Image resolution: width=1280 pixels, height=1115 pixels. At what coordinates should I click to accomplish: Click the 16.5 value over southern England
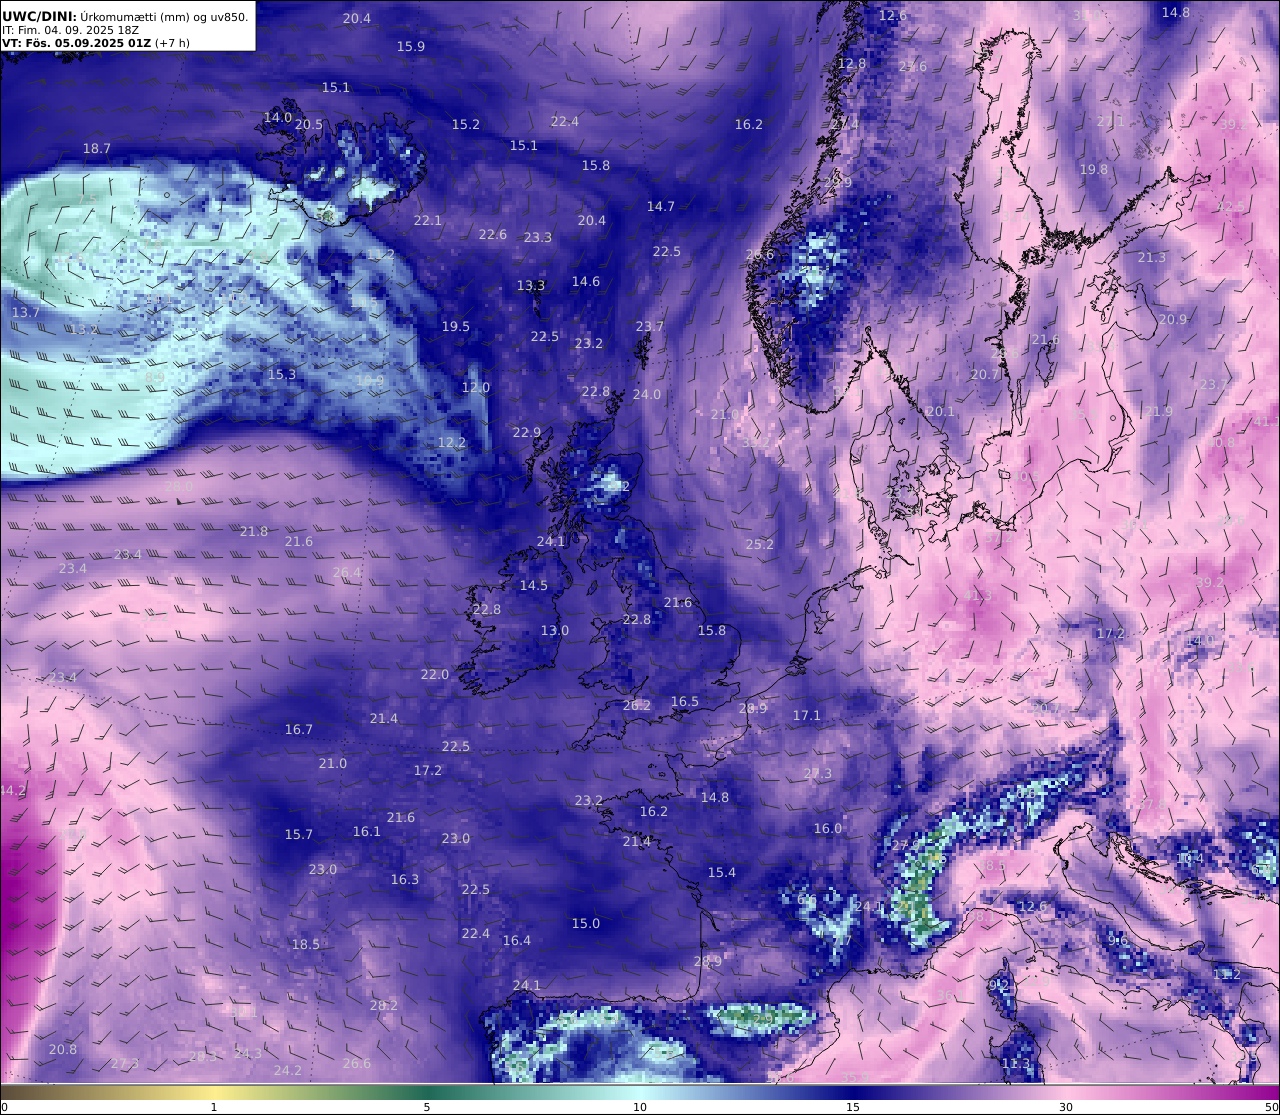click(x=685, y=702)
